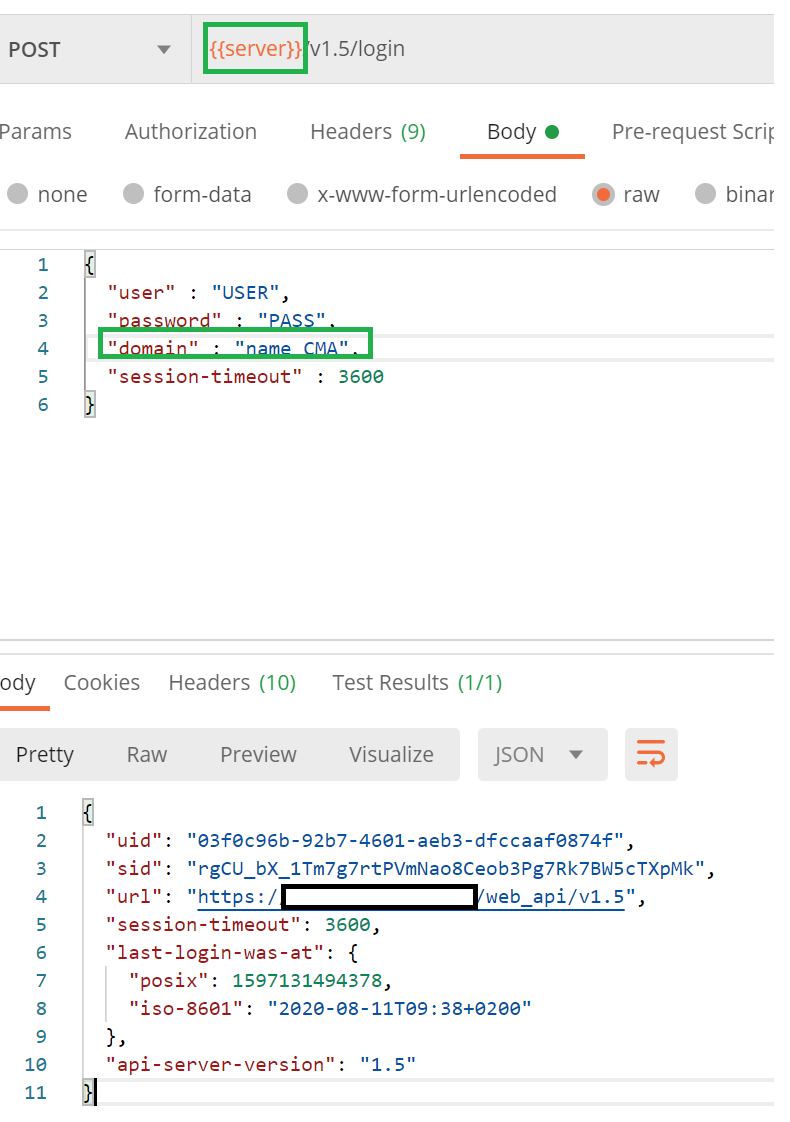Show the Test Results (1/1) tab
The height and width of the screenshot is (1122, 790).
click(416, 683)
